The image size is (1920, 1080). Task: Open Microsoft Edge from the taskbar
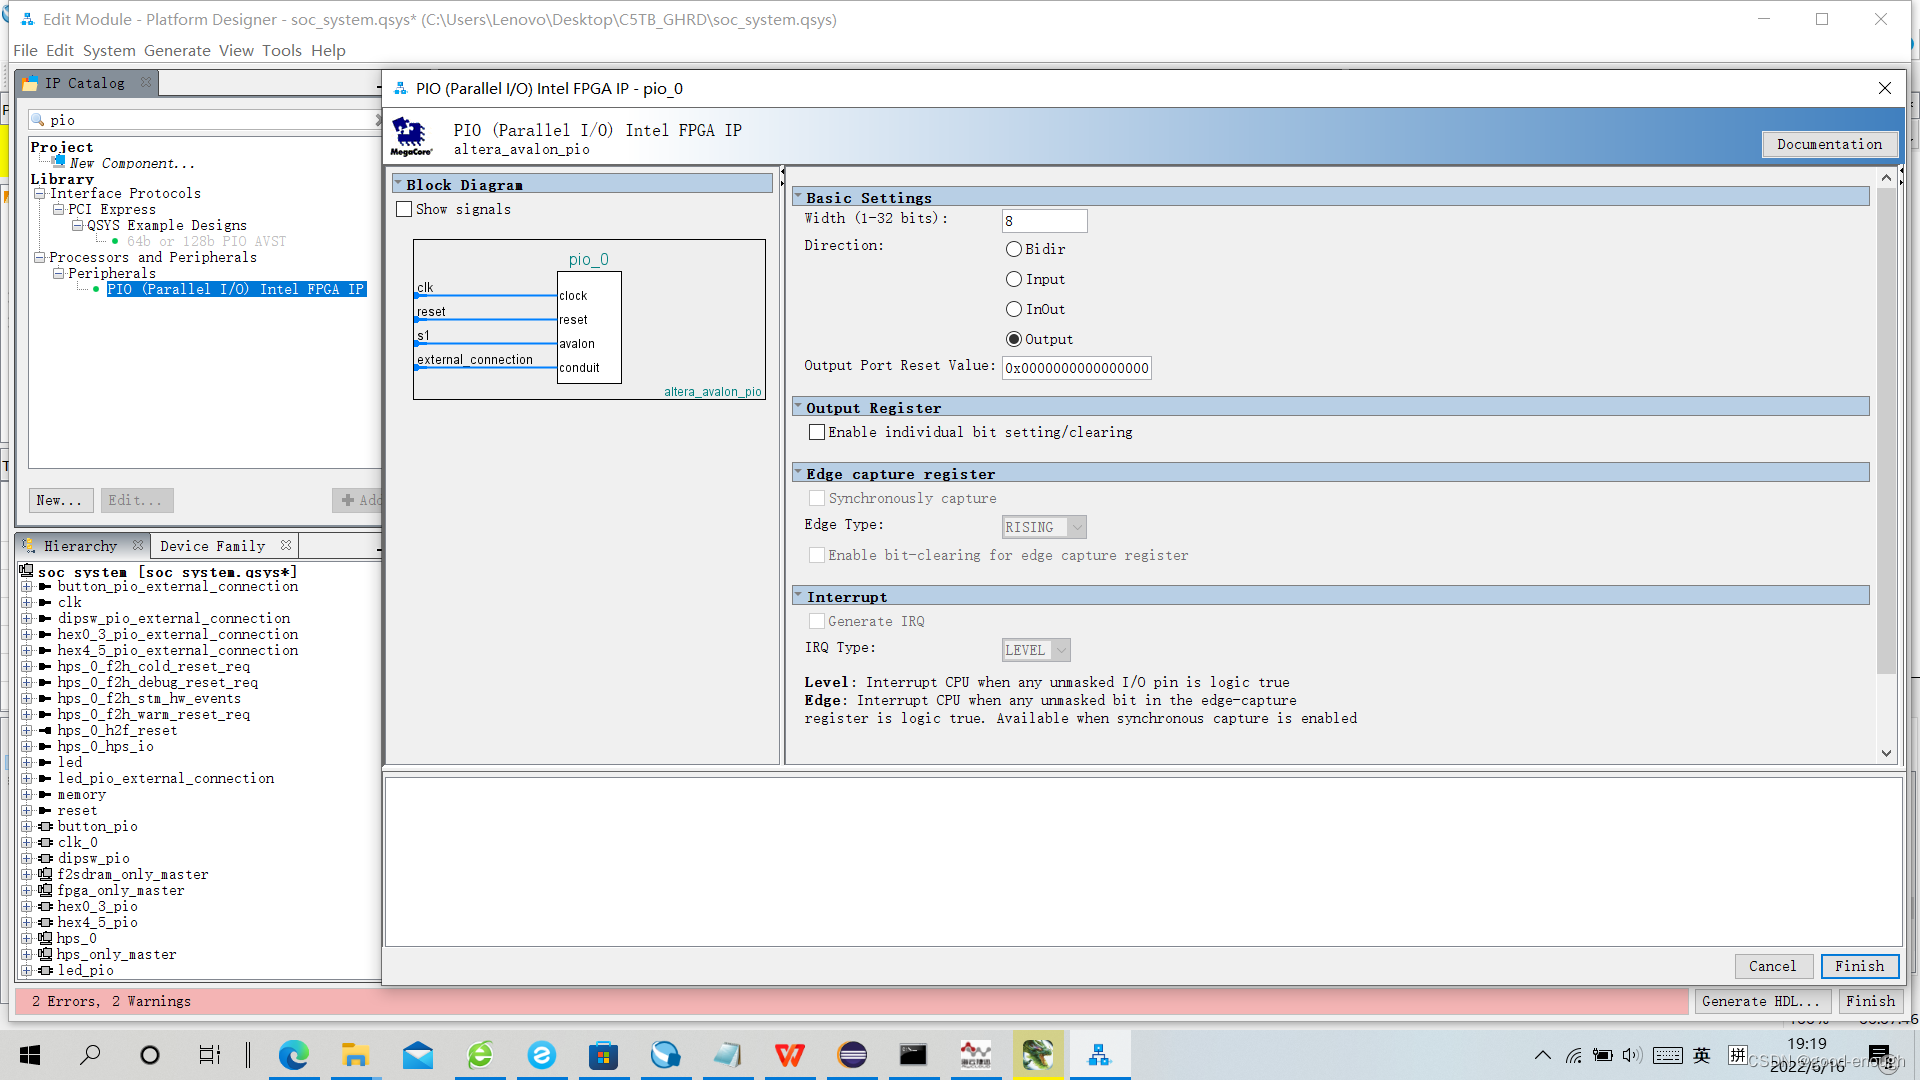[293, 1055]
